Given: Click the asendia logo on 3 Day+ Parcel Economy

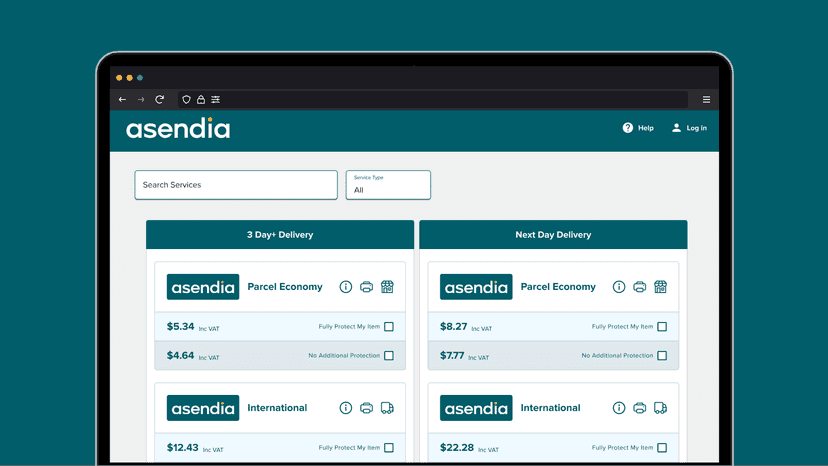Looking at the screenshot, I should coord(203,287).
